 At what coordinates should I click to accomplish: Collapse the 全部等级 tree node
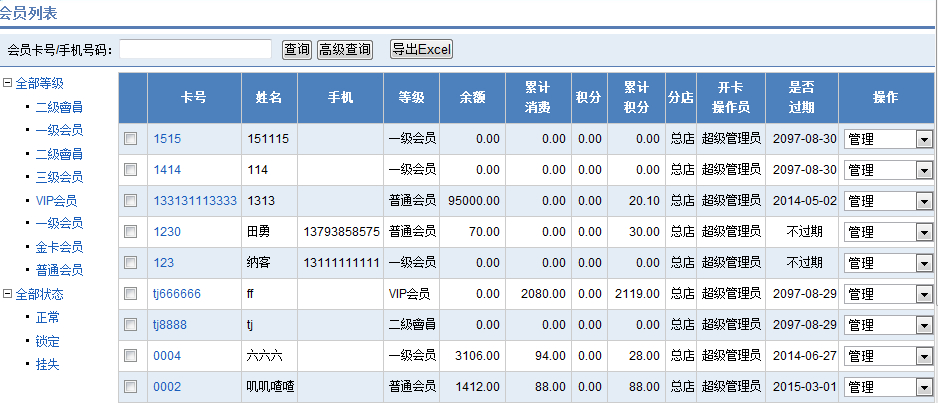[x=8, y=83]
